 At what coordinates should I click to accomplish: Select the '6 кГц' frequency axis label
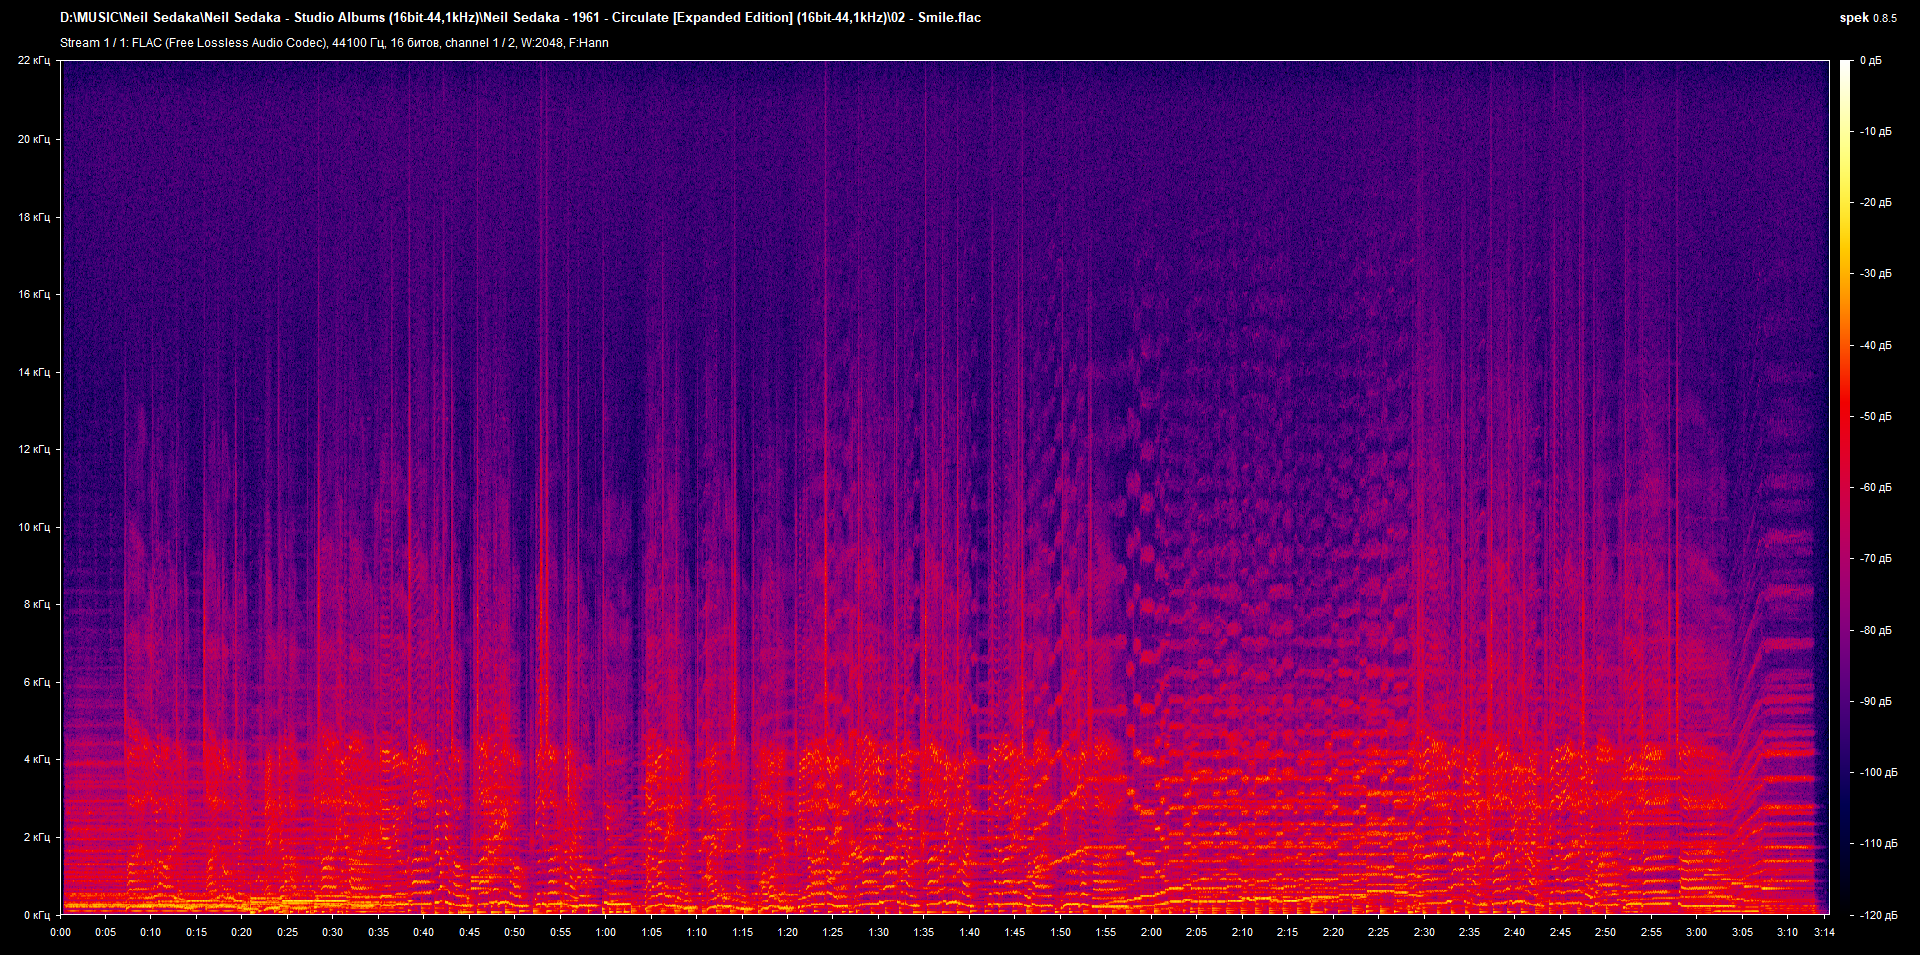tap(37, 682)
